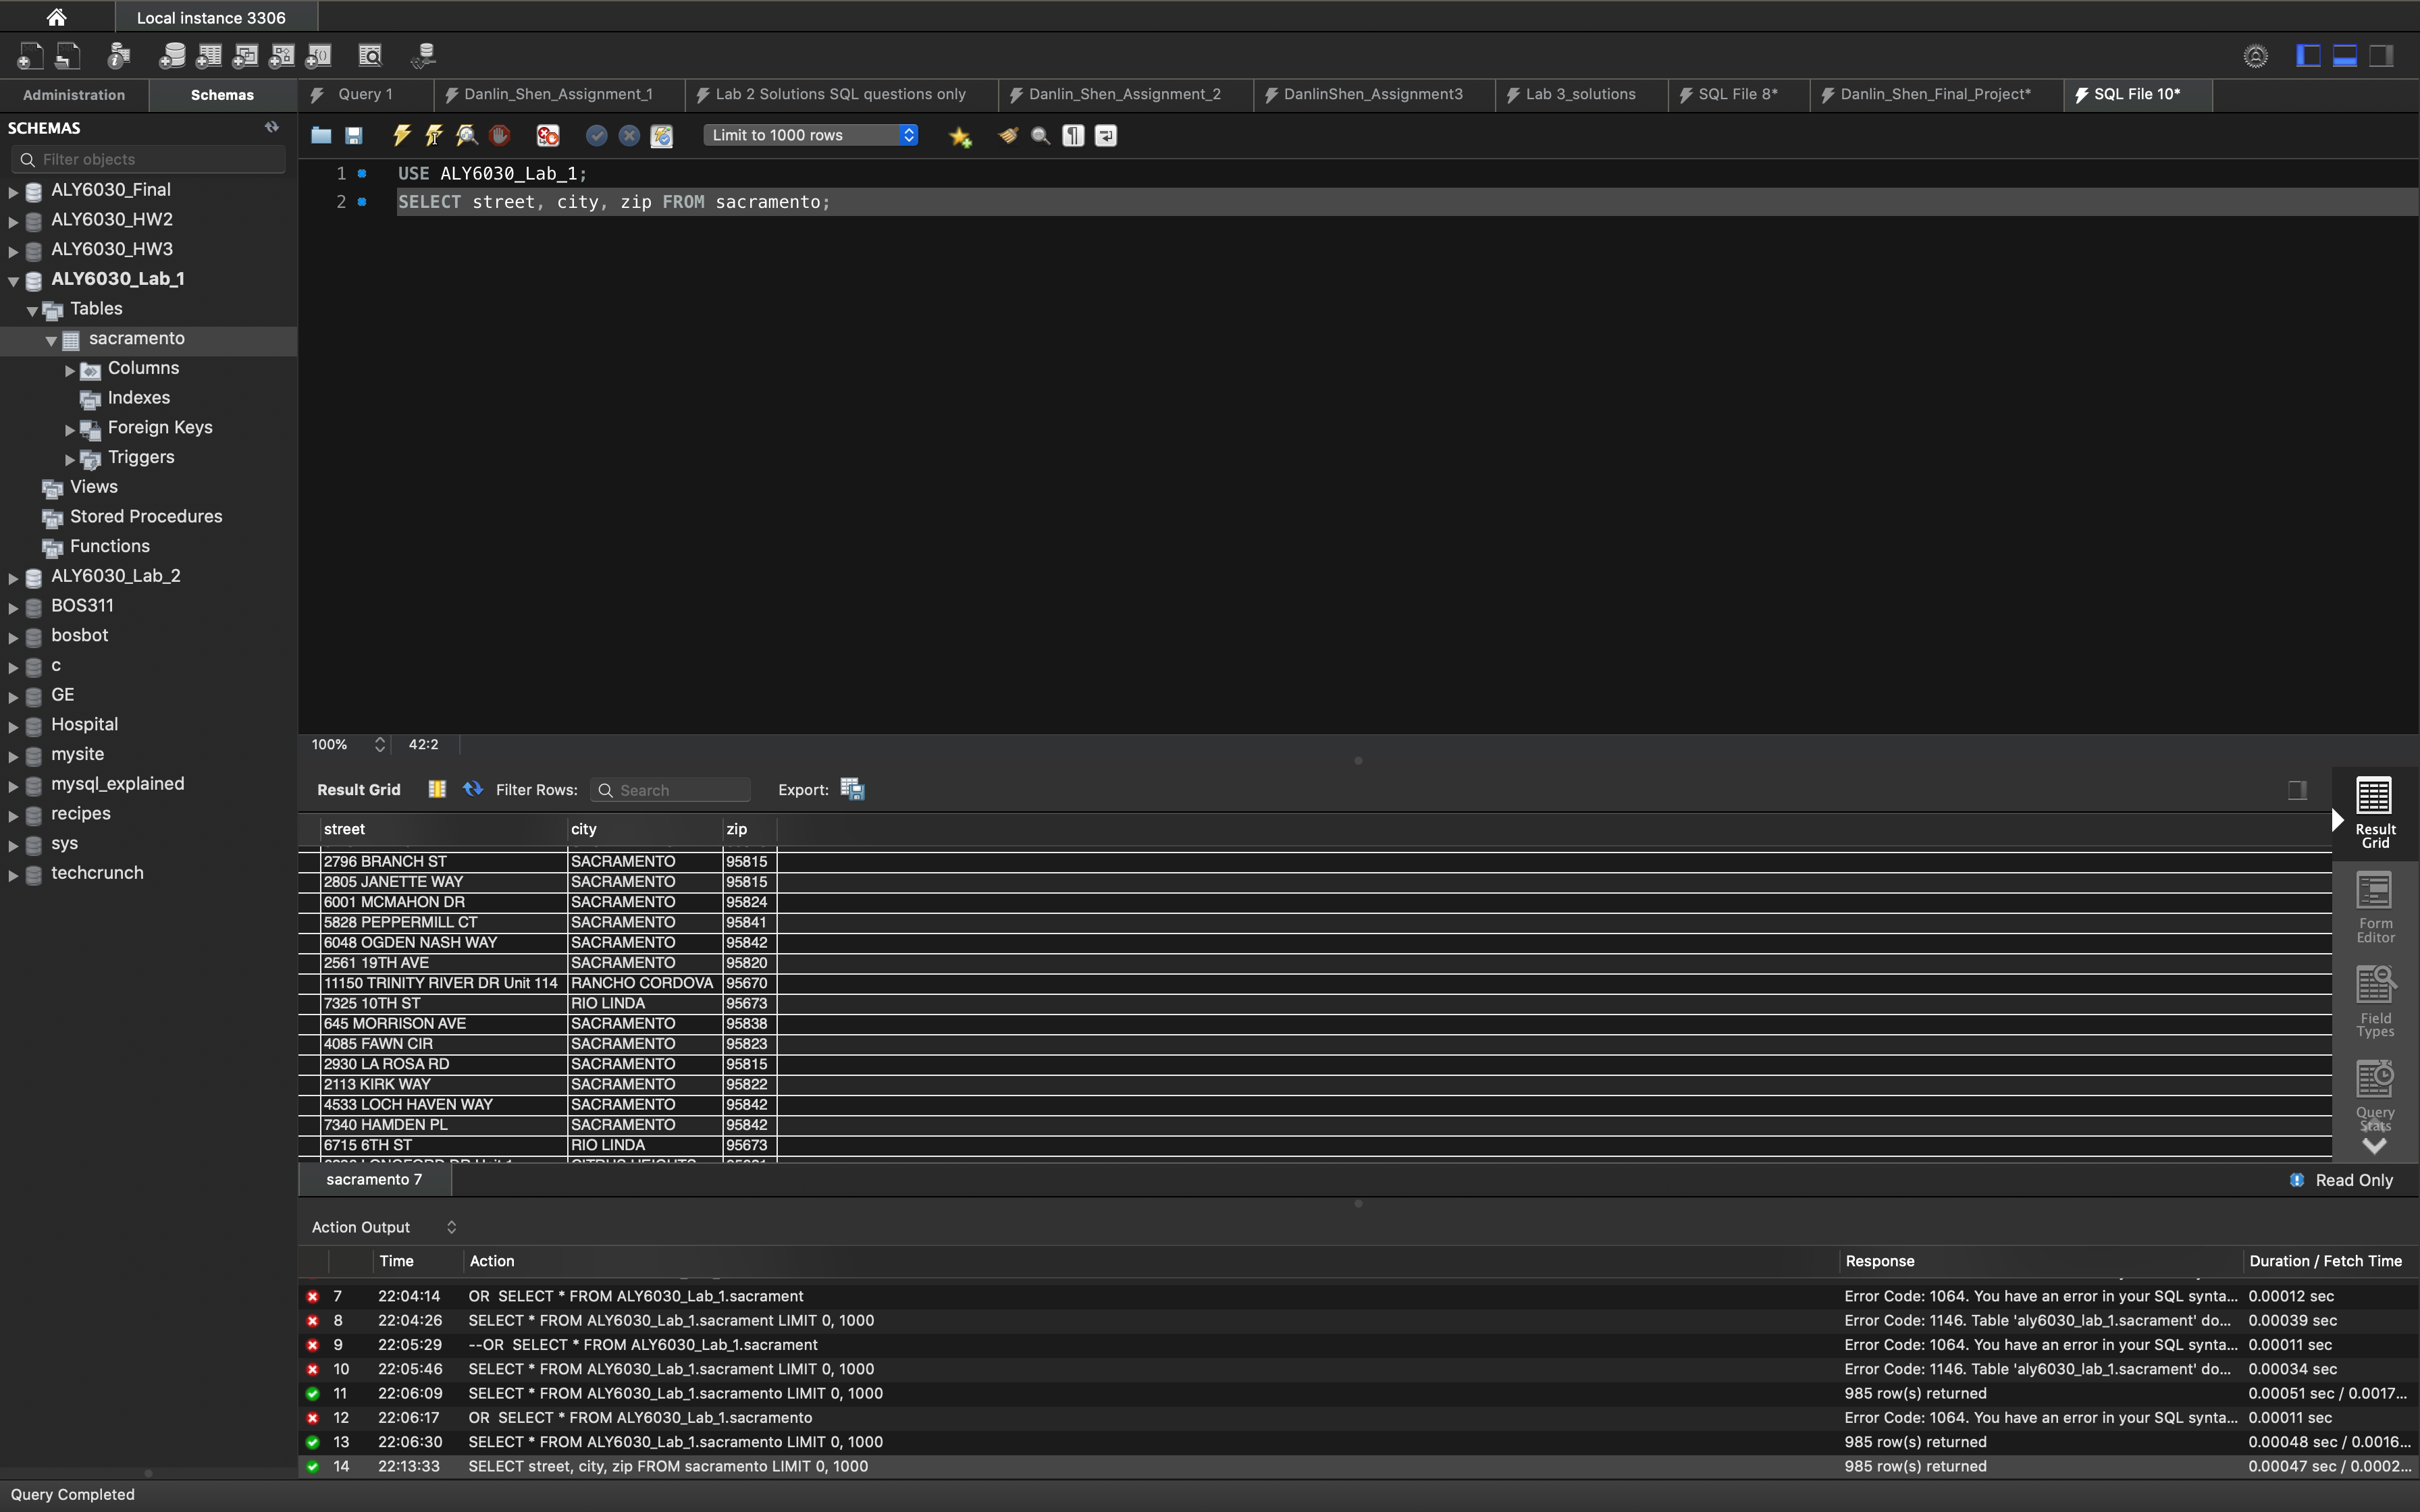
Task: Open the 'Limit to 1000 rows' dropdown
Action: click(810, 135)
